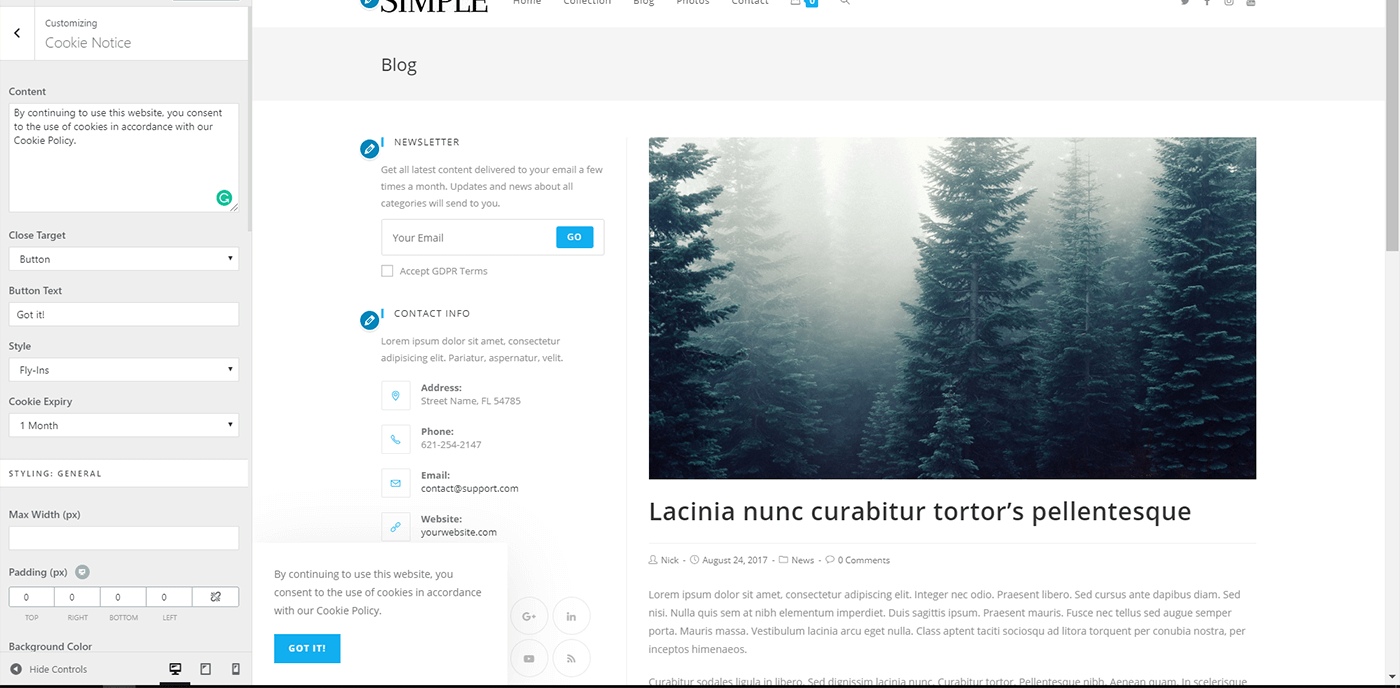The height and width of the screenshot is (688, 1400).
Task: Click the padding Right value field
Action: coord(78,597)
